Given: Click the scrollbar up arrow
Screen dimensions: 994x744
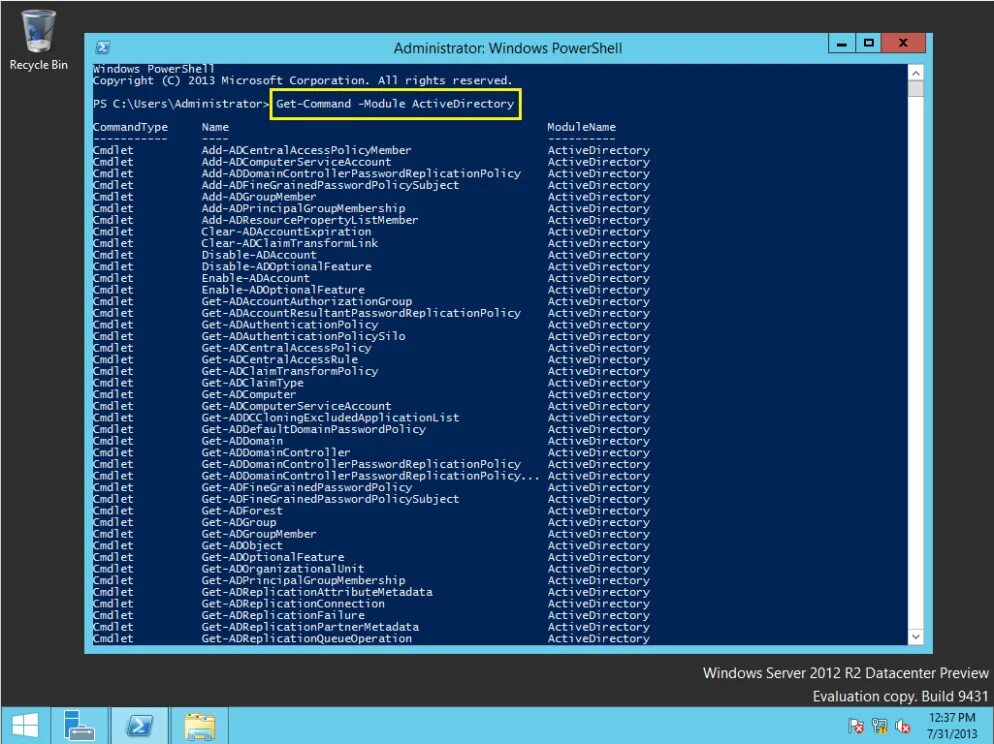Looking at the screenshot, I should pyautogui.click(x=915, y=73).
